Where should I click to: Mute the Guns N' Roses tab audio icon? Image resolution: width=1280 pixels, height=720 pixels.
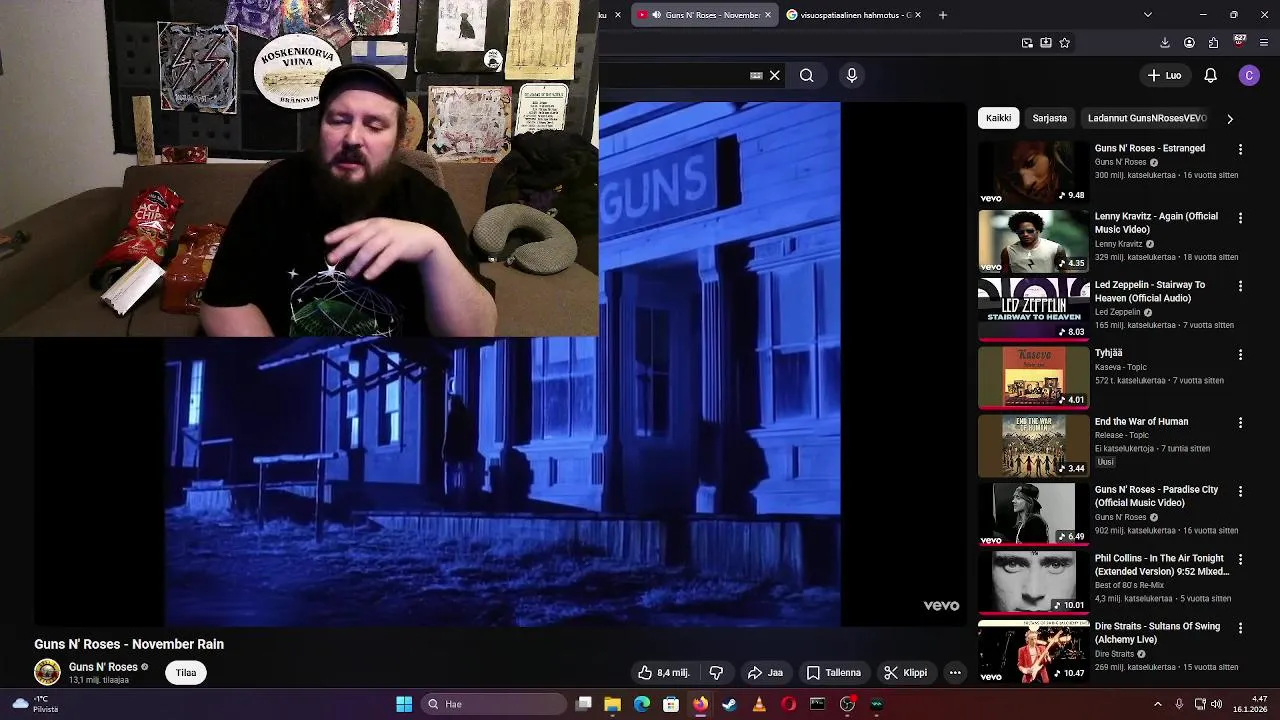point(656,15)
